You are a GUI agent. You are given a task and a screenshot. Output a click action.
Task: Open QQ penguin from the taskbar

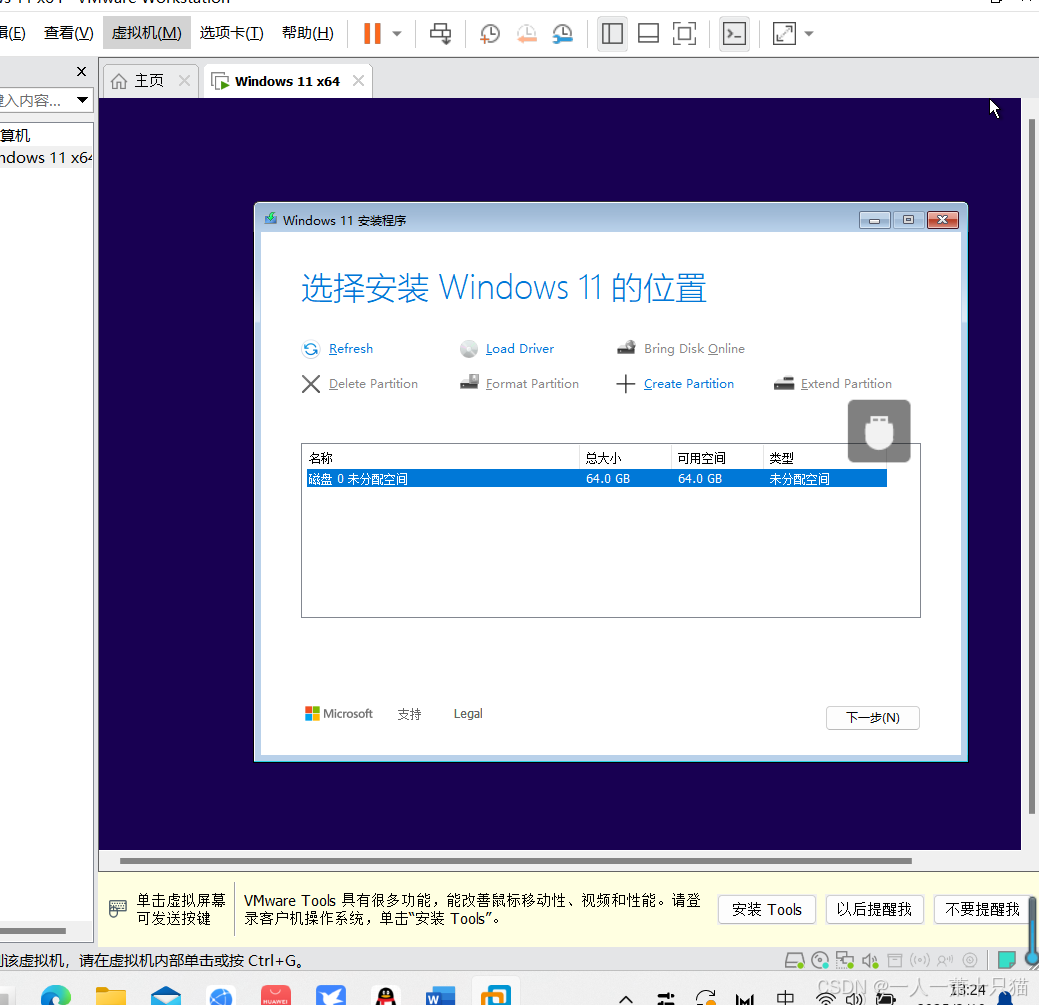386,996
